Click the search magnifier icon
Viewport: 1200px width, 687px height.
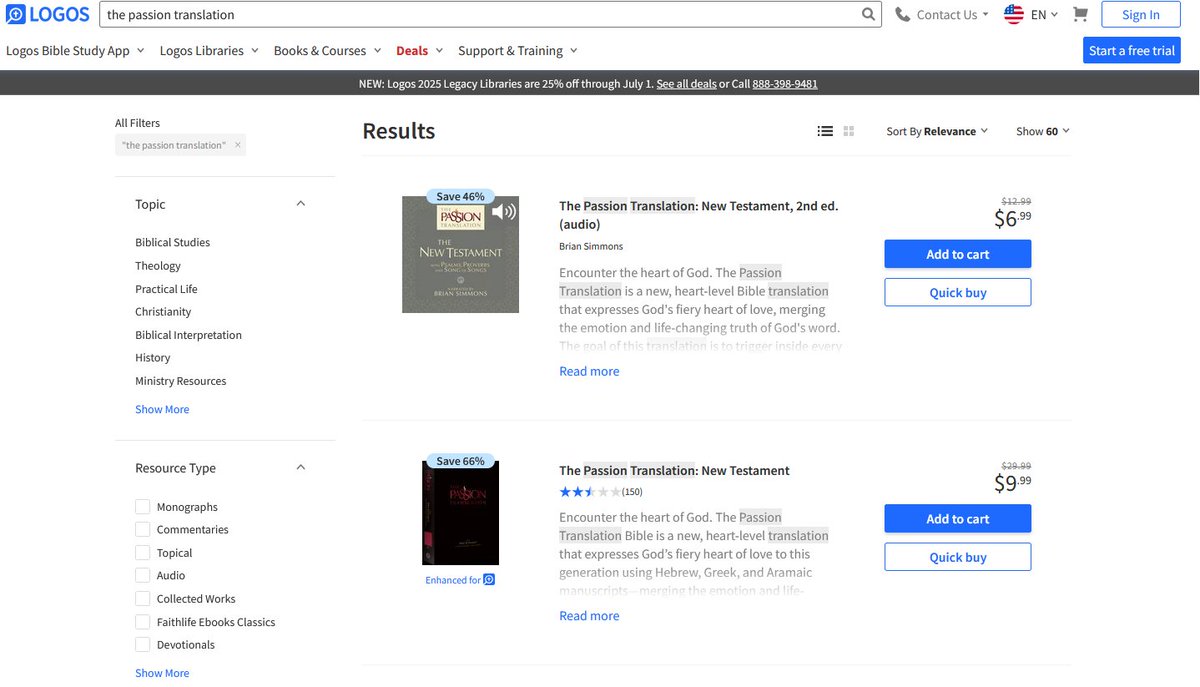(869, 14)
